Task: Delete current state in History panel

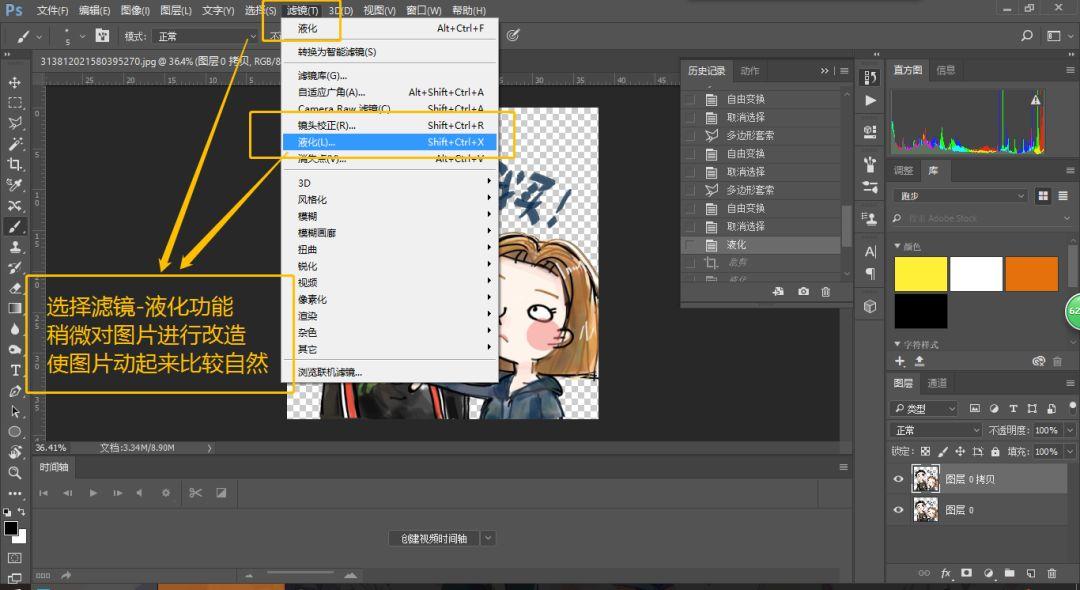Action: 826,292
